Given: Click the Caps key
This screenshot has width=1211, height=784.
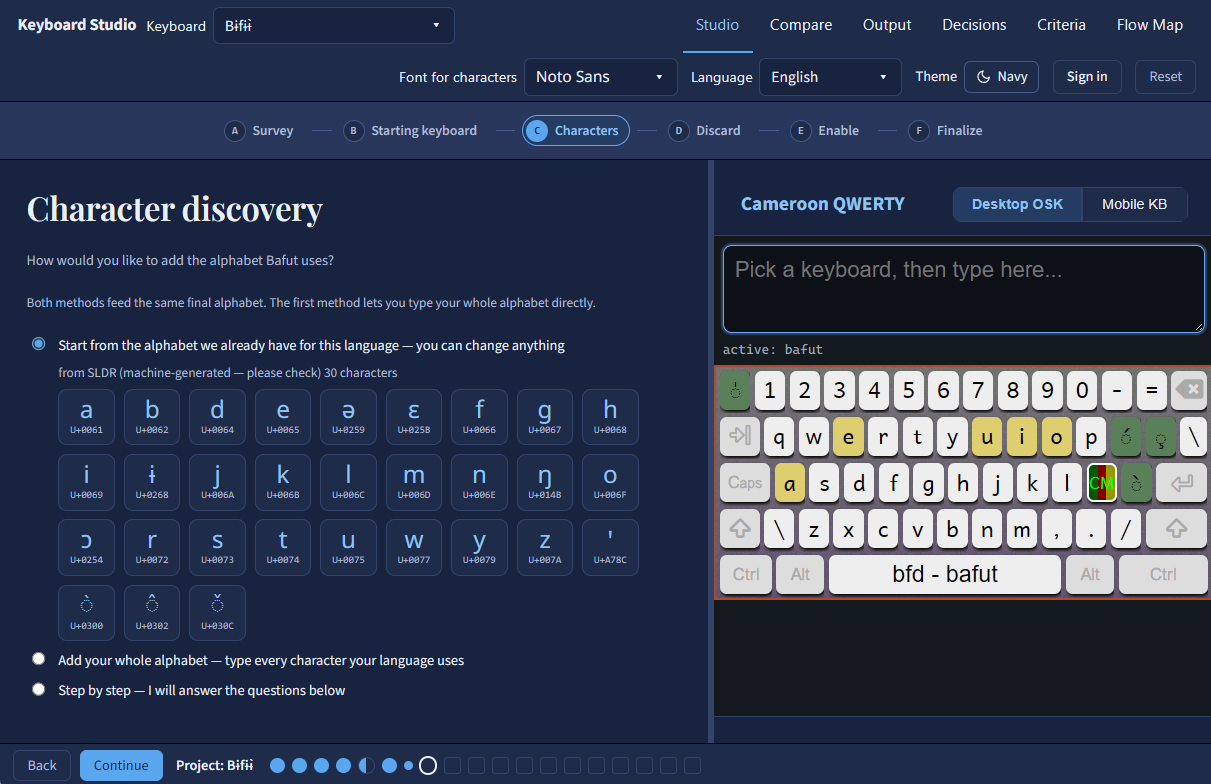Looking at the screenshot, I should click(x=745, y=483).
